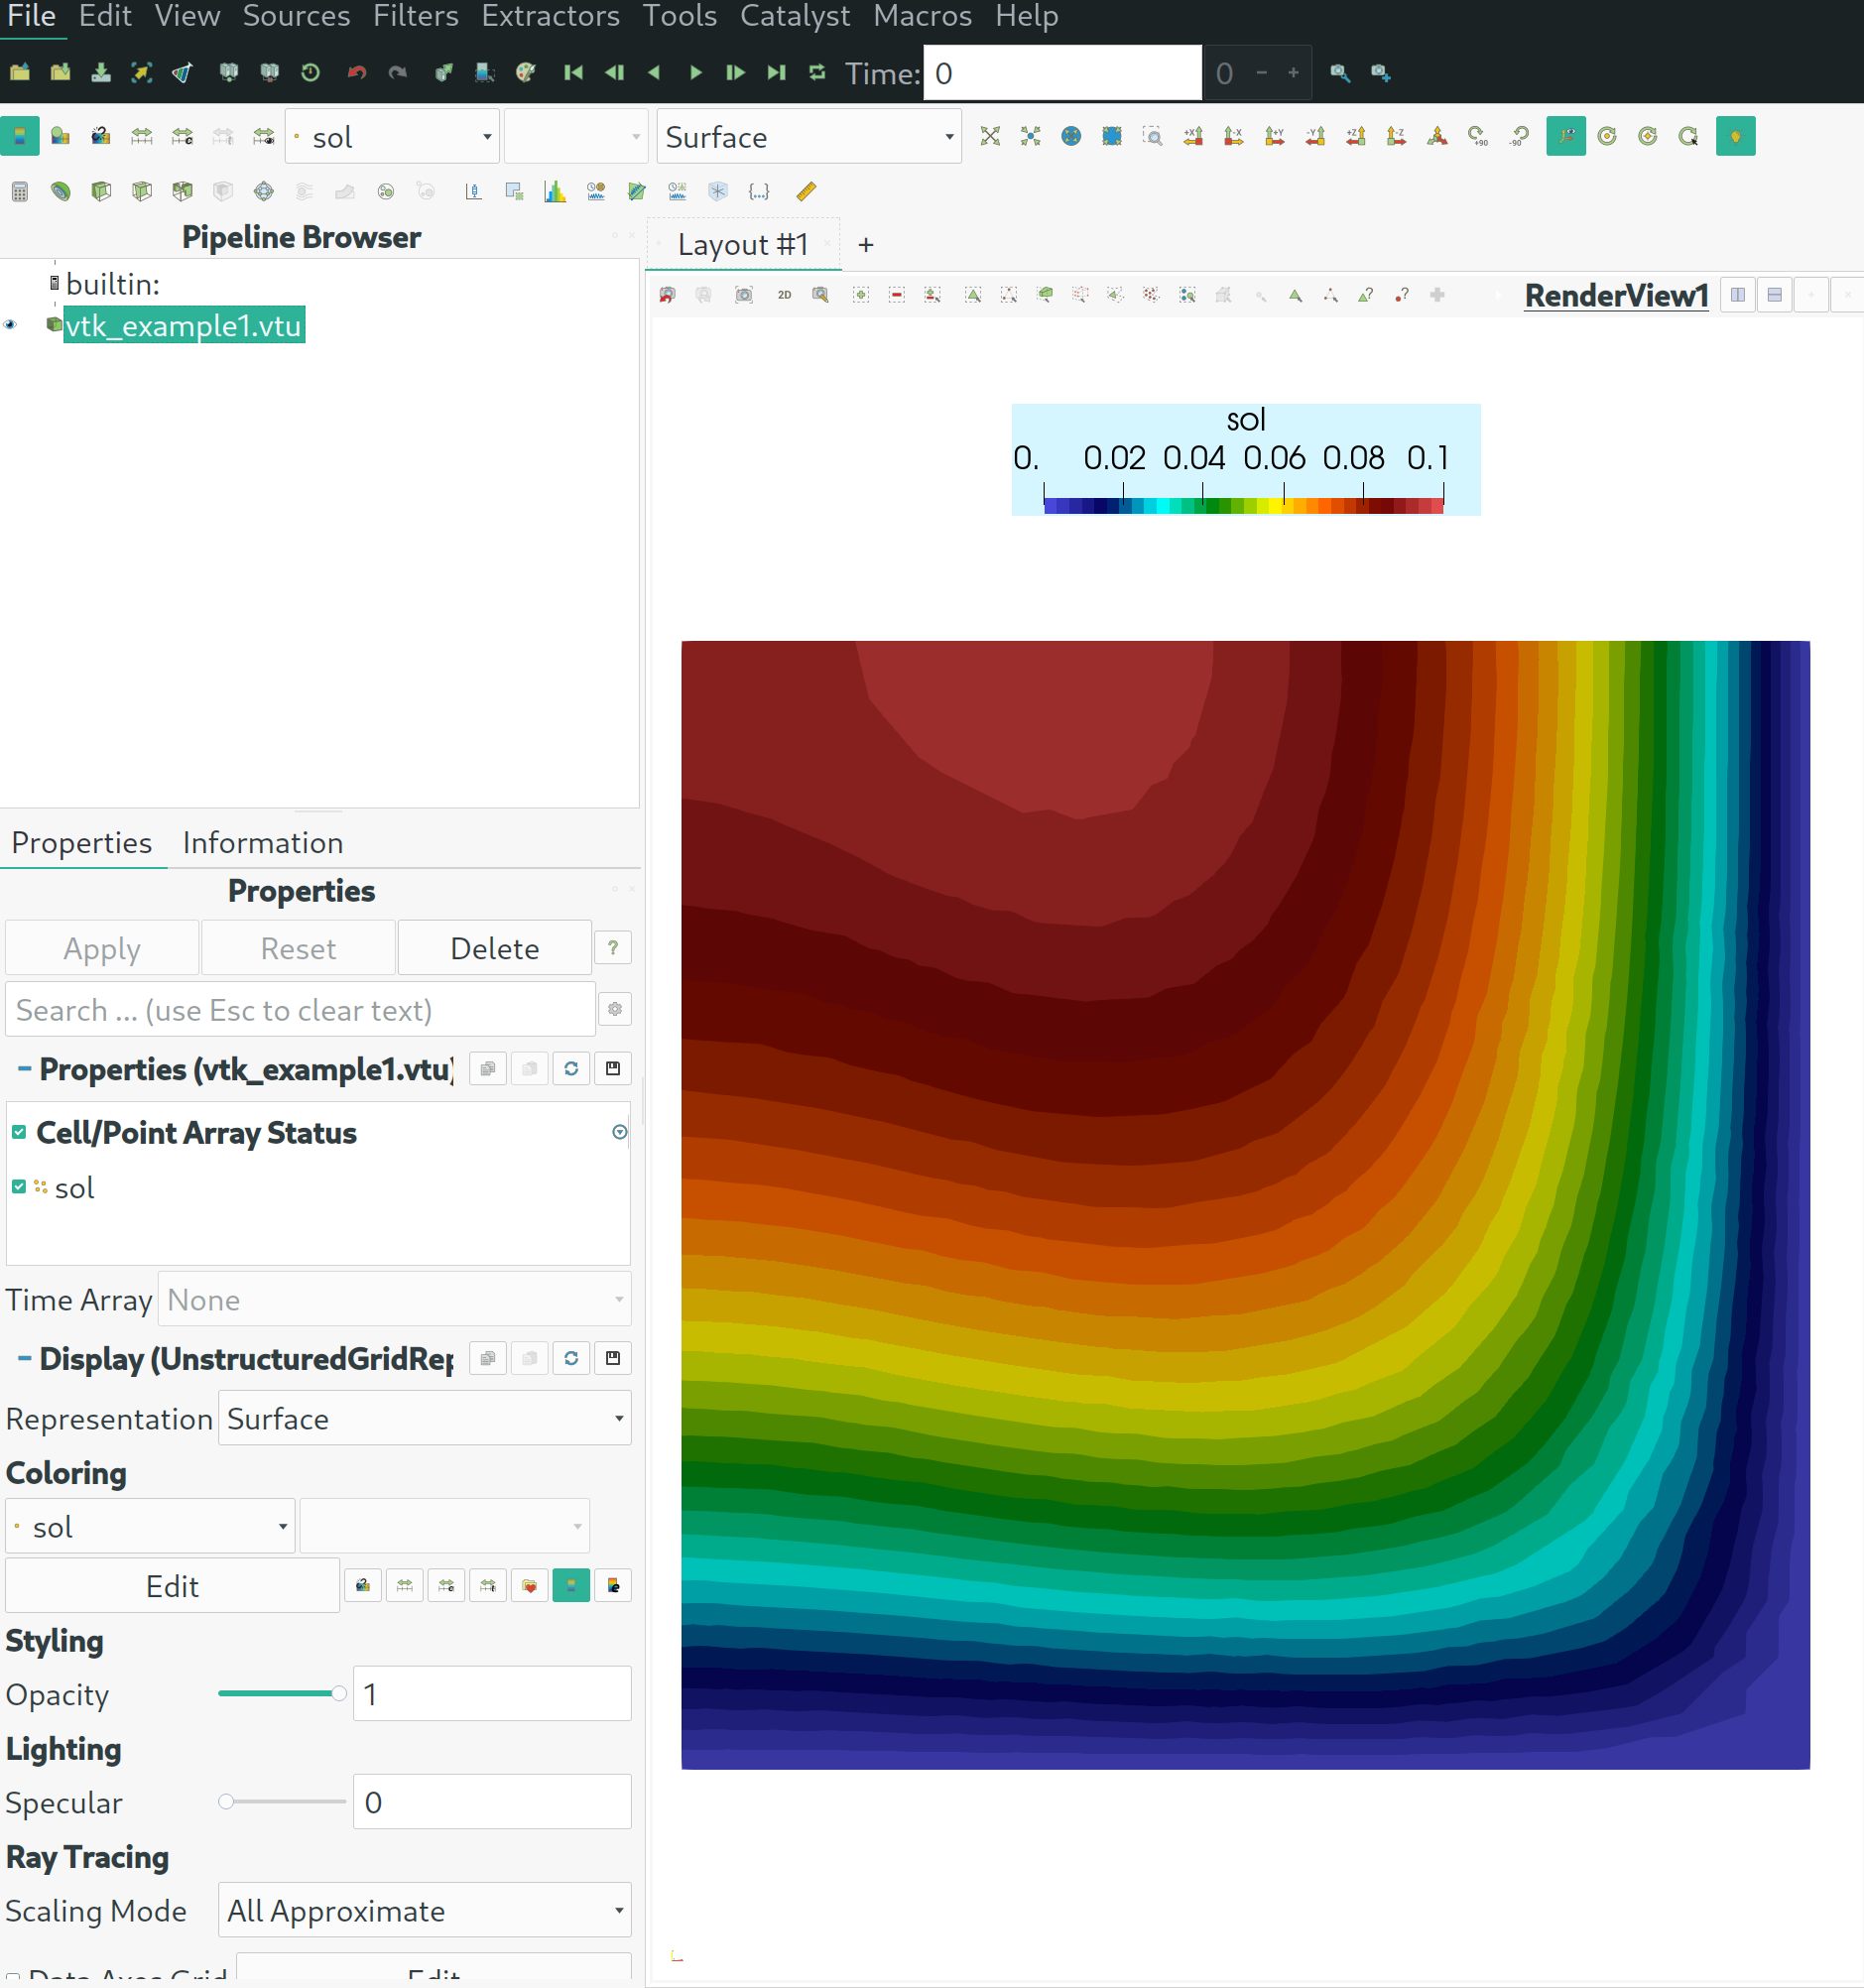Jump to the first frame

573,73
